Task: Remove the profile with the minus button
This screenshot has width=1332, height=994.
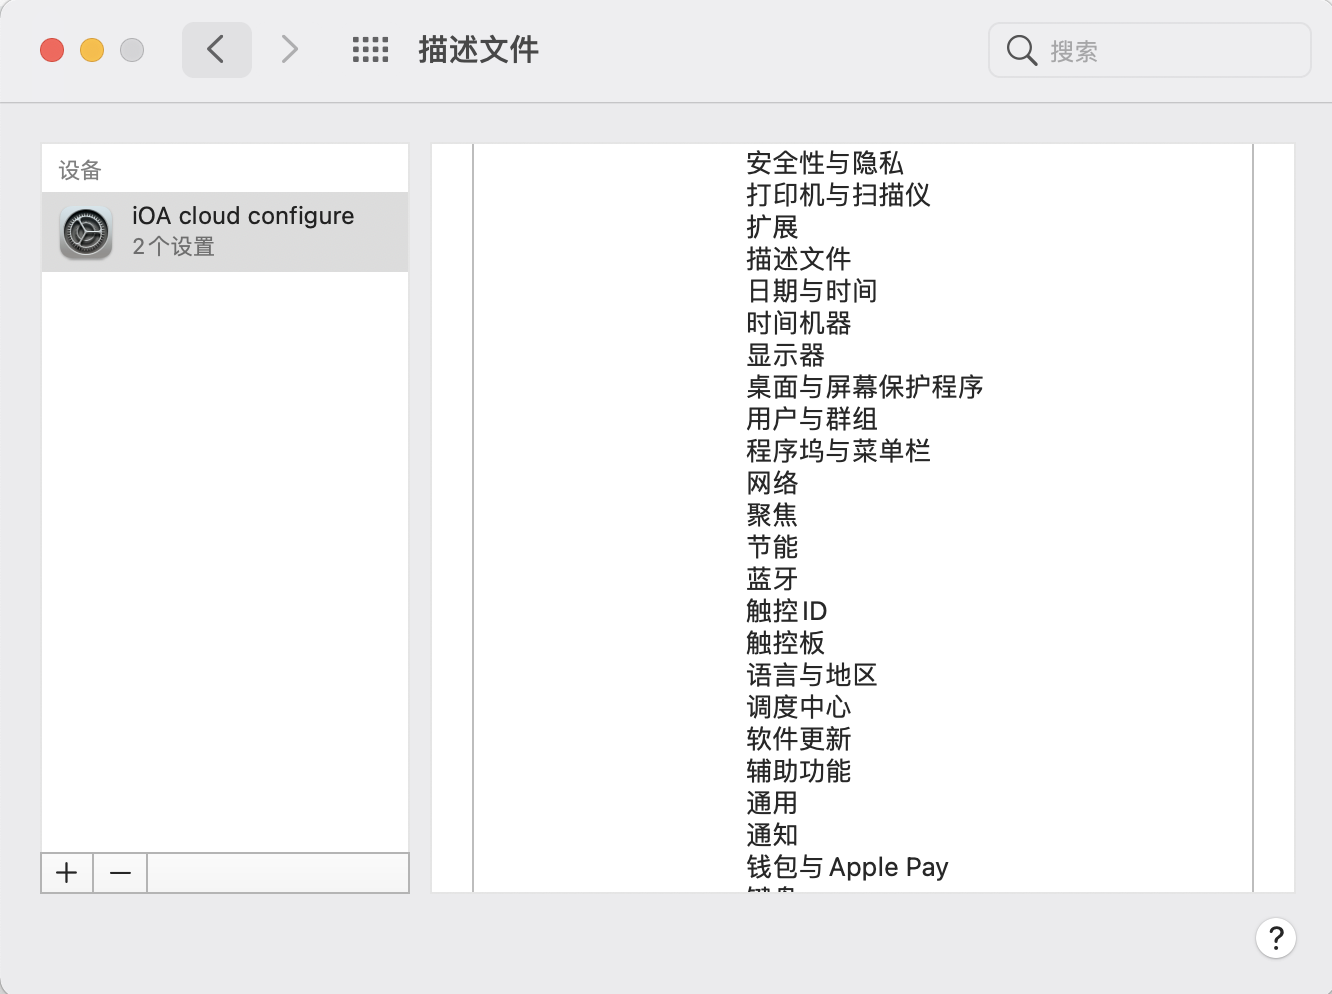Action: [120, 873]
